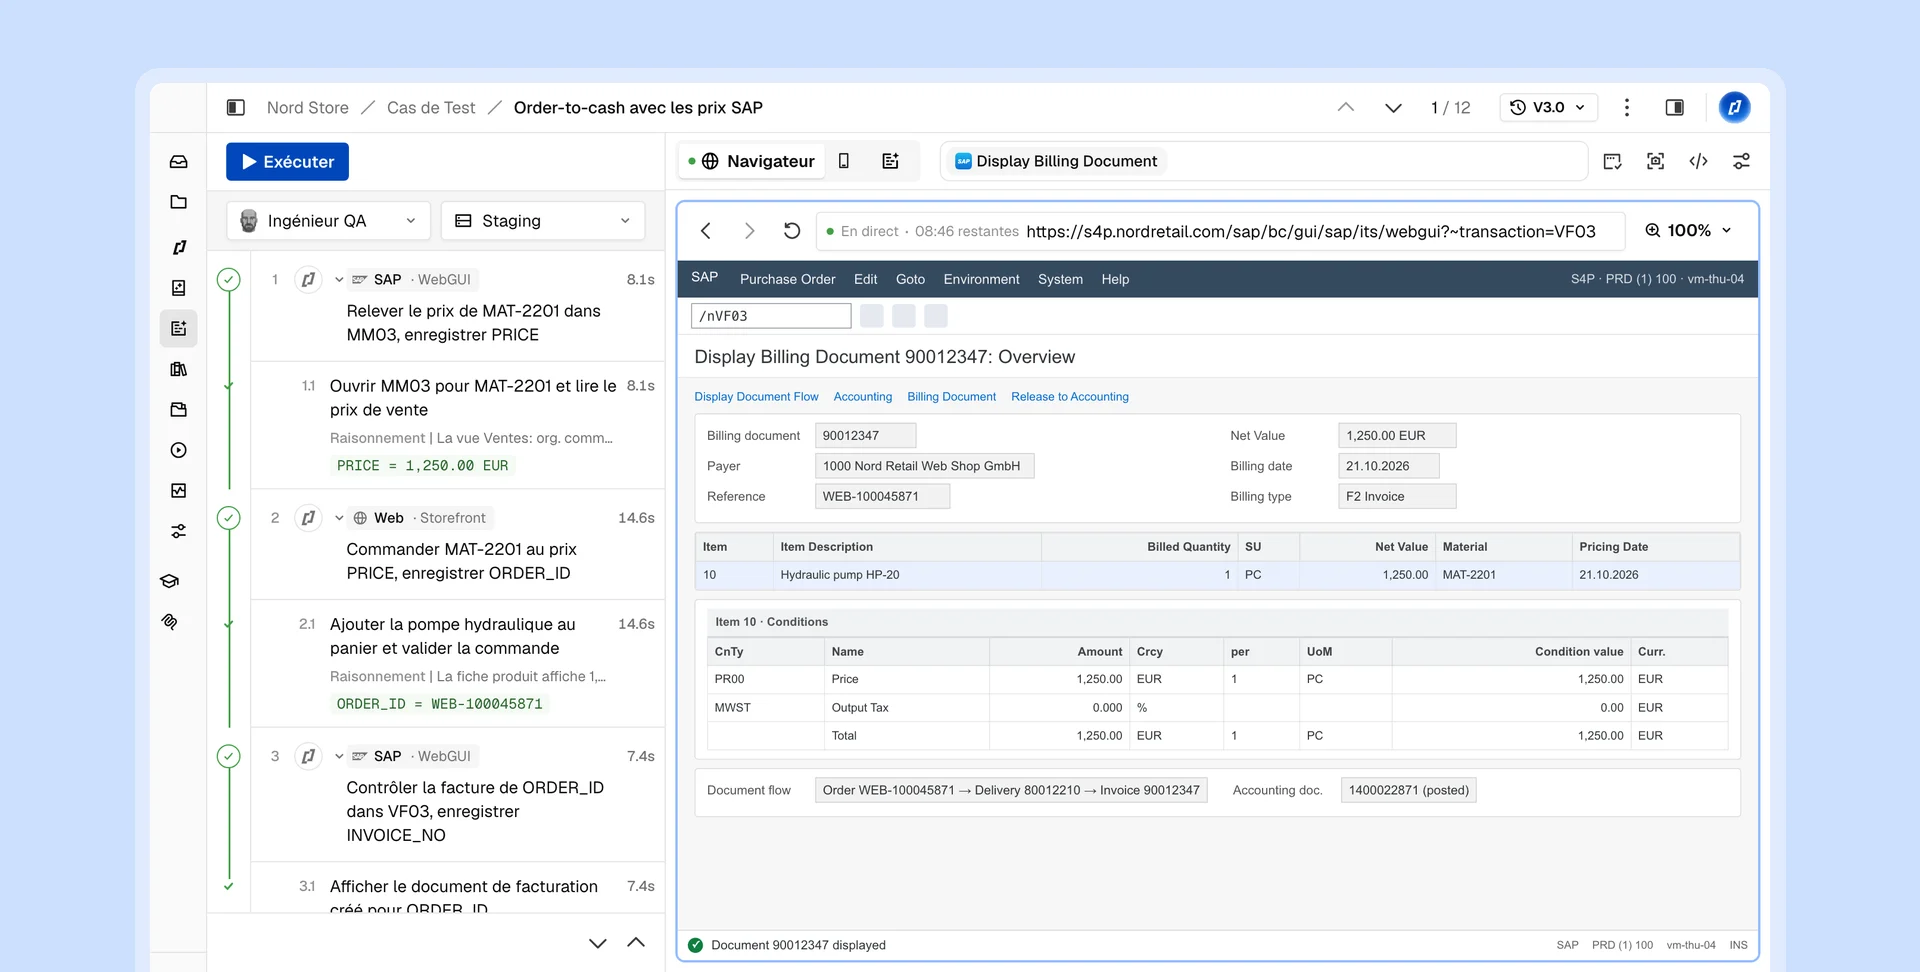Click the play-circle runs sidebar icon
This screenshot has height=972, width=1920.
(x=178, y=450)
